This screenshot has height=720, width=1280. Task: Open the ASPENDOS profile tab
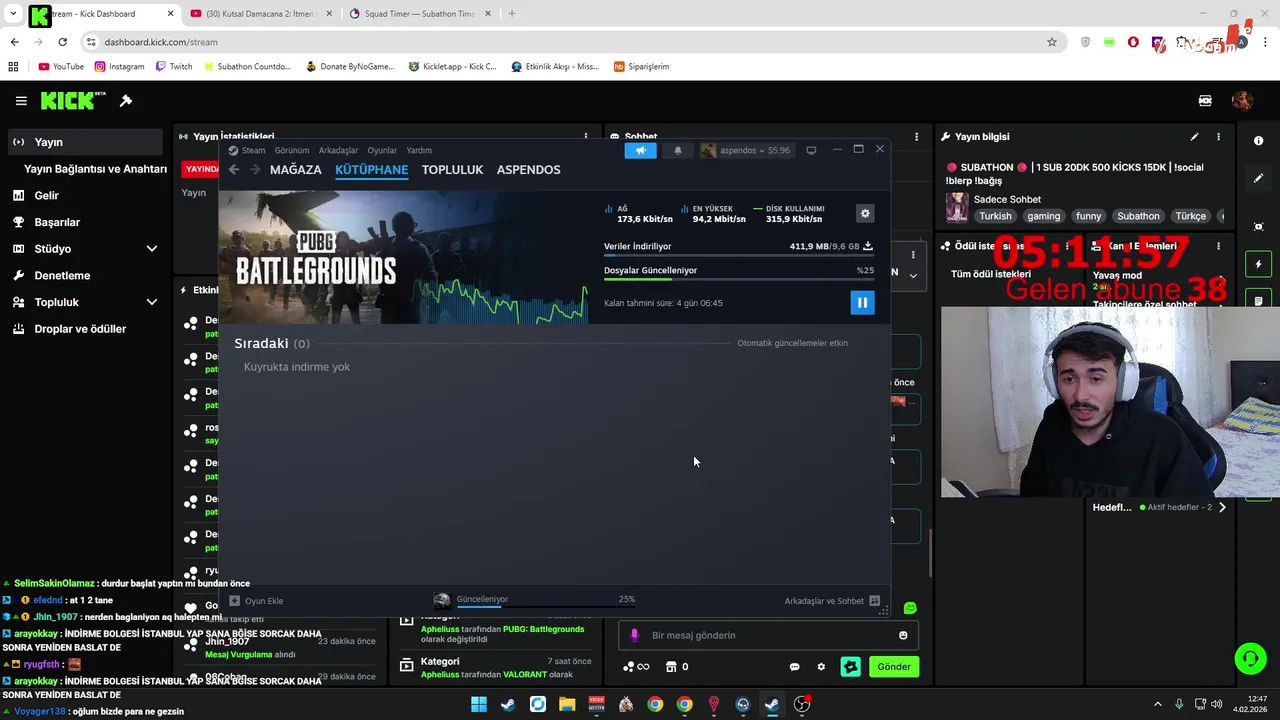528,169
